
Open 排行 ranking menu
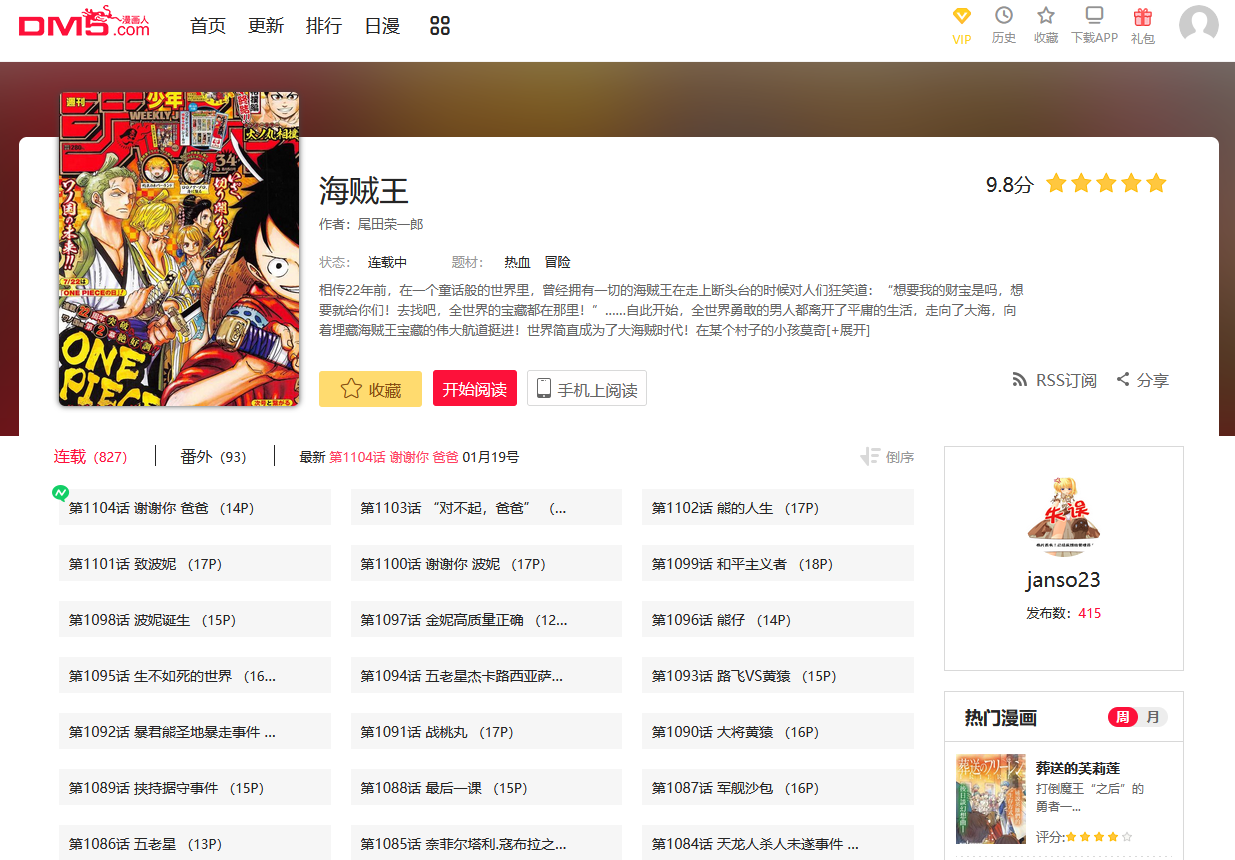[x=324, y=26]
